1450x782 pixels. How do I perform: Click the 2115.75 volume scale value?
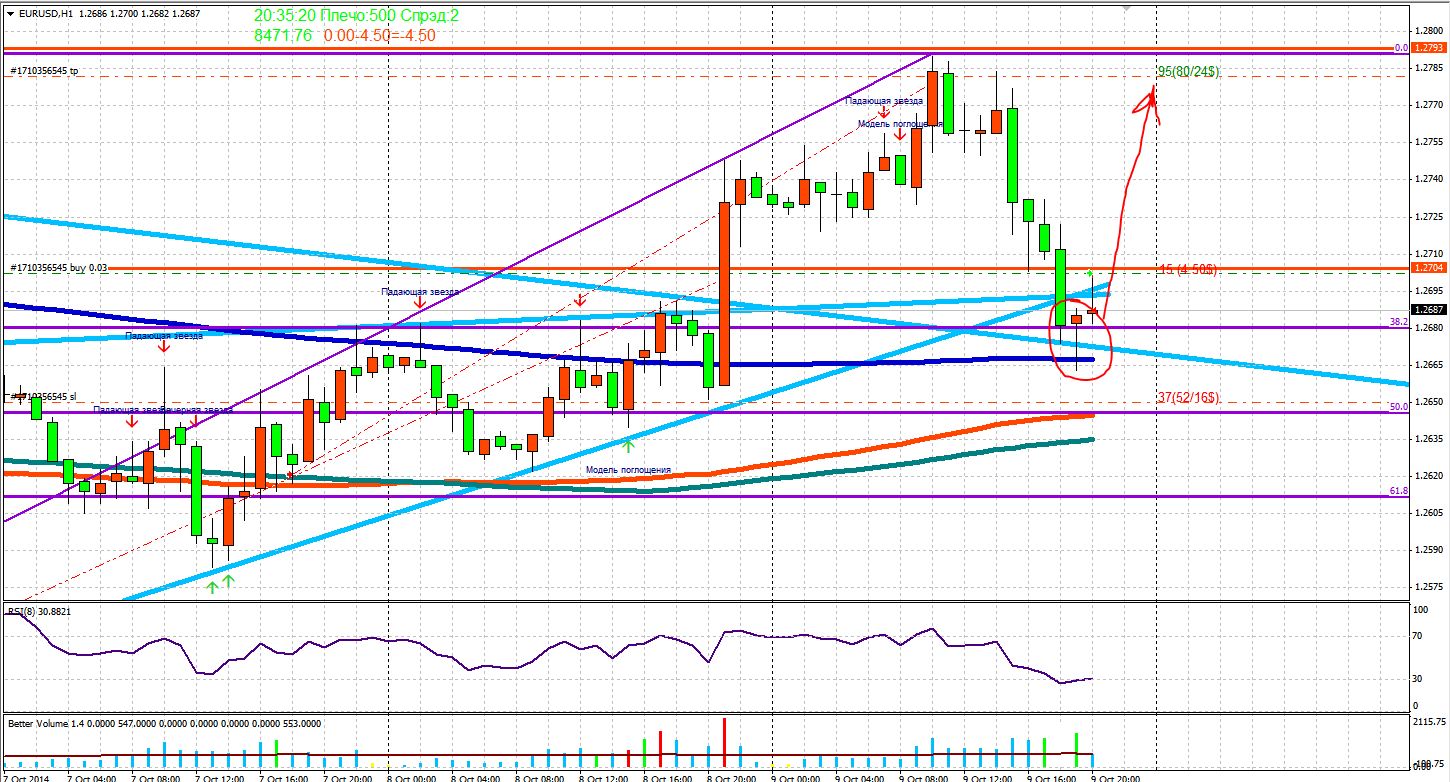(1428, 722)
